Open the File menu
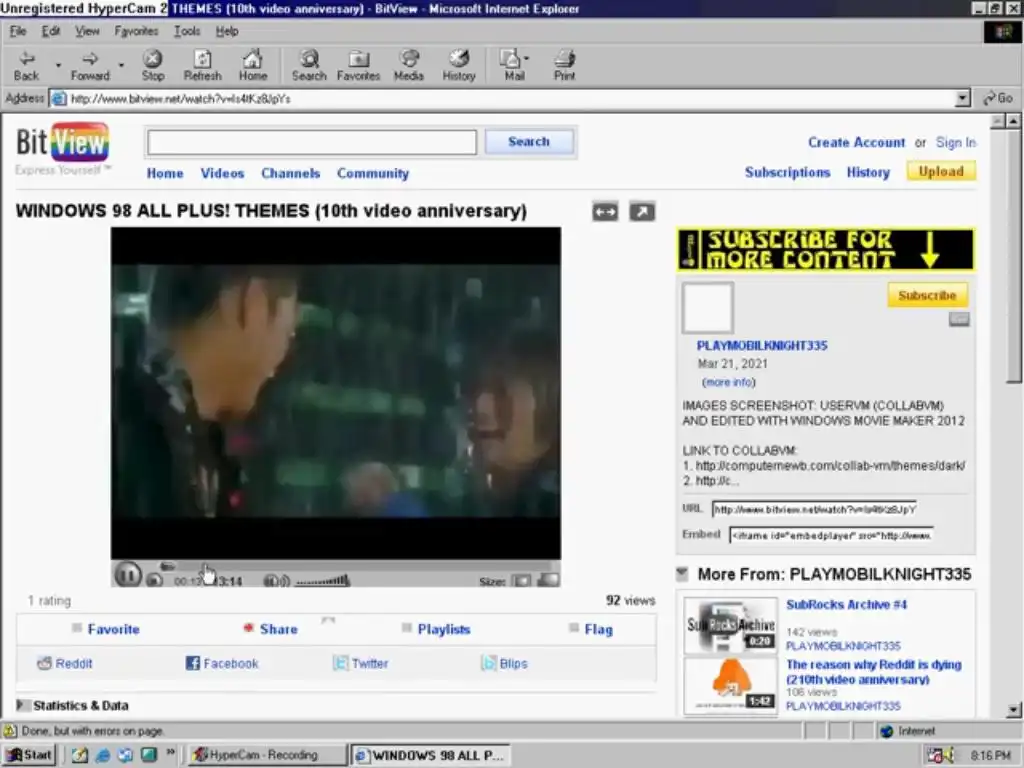Screen dimensions: 1024x768 18,31
